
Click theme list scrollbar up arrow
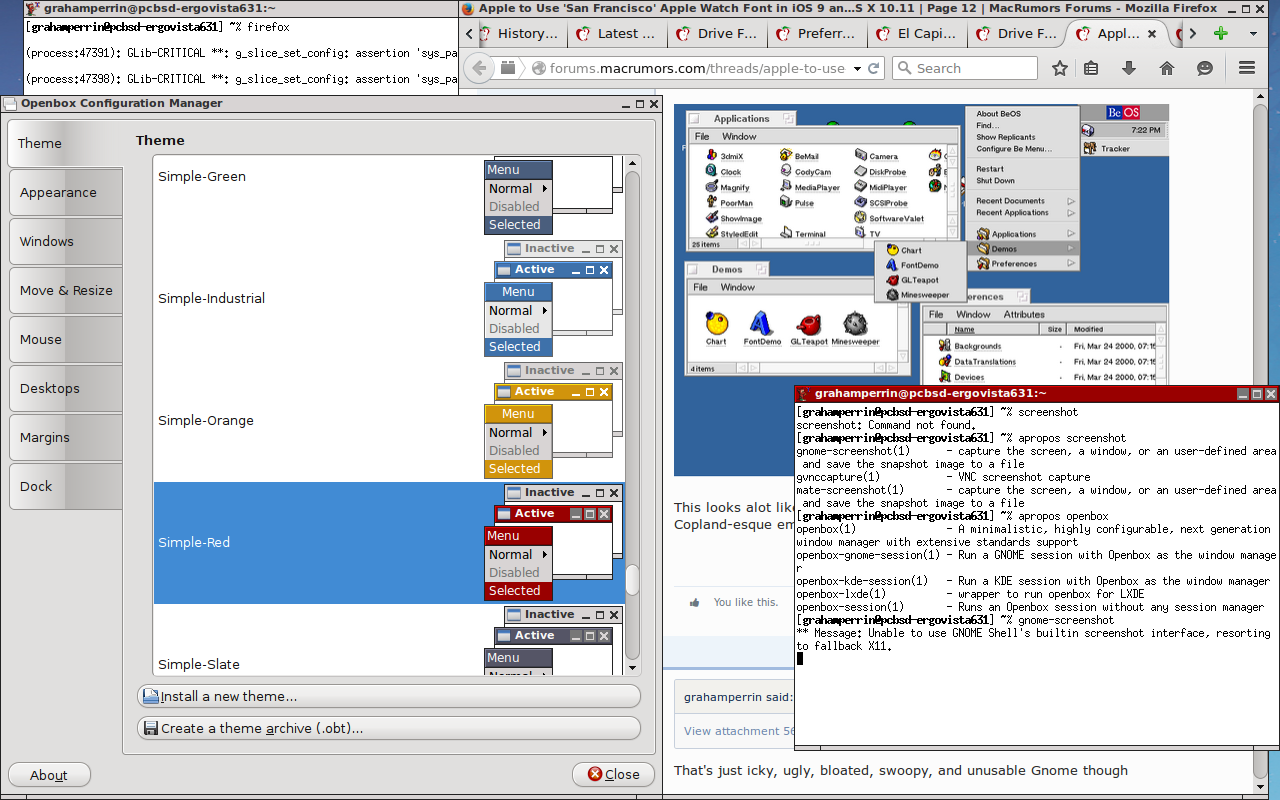pyautogui.click(x=632, y=163)
